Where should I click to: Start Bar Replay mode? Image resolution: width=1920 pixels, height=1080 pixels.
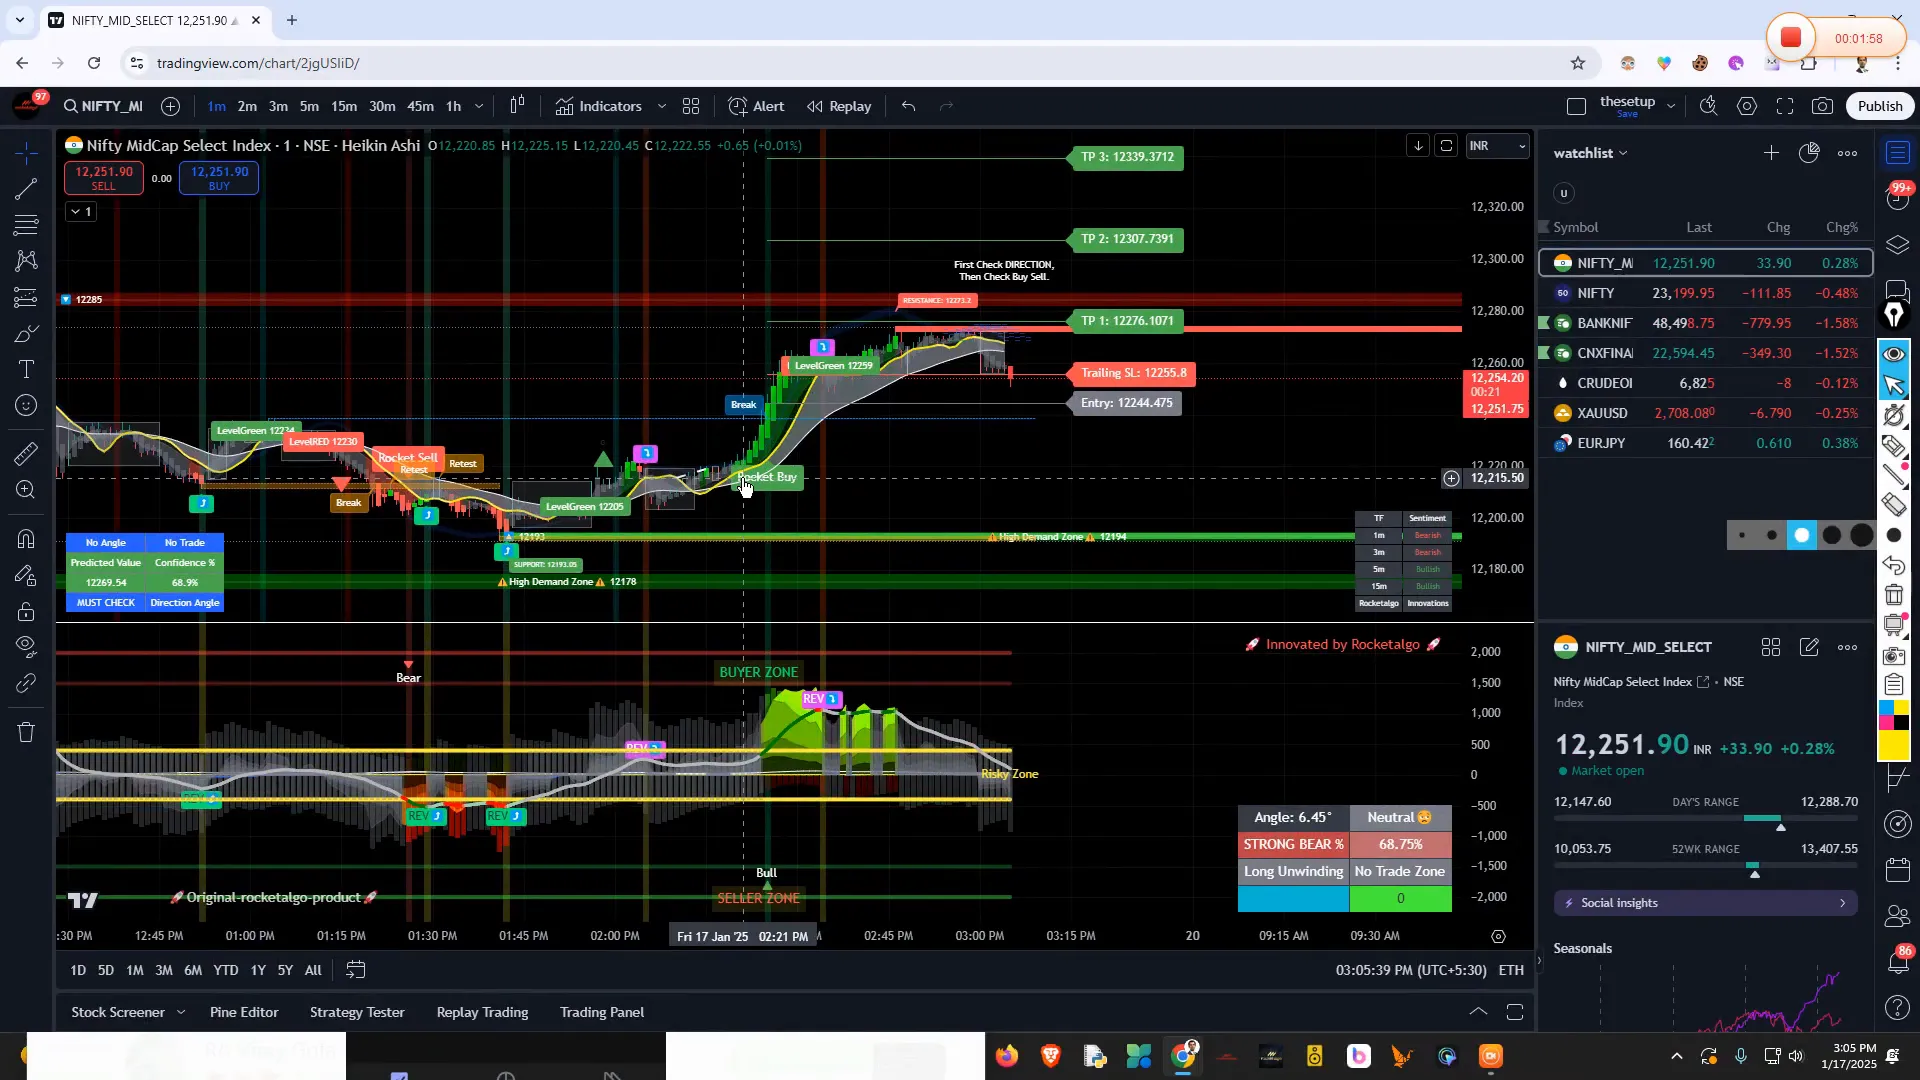tap(838, 105)
